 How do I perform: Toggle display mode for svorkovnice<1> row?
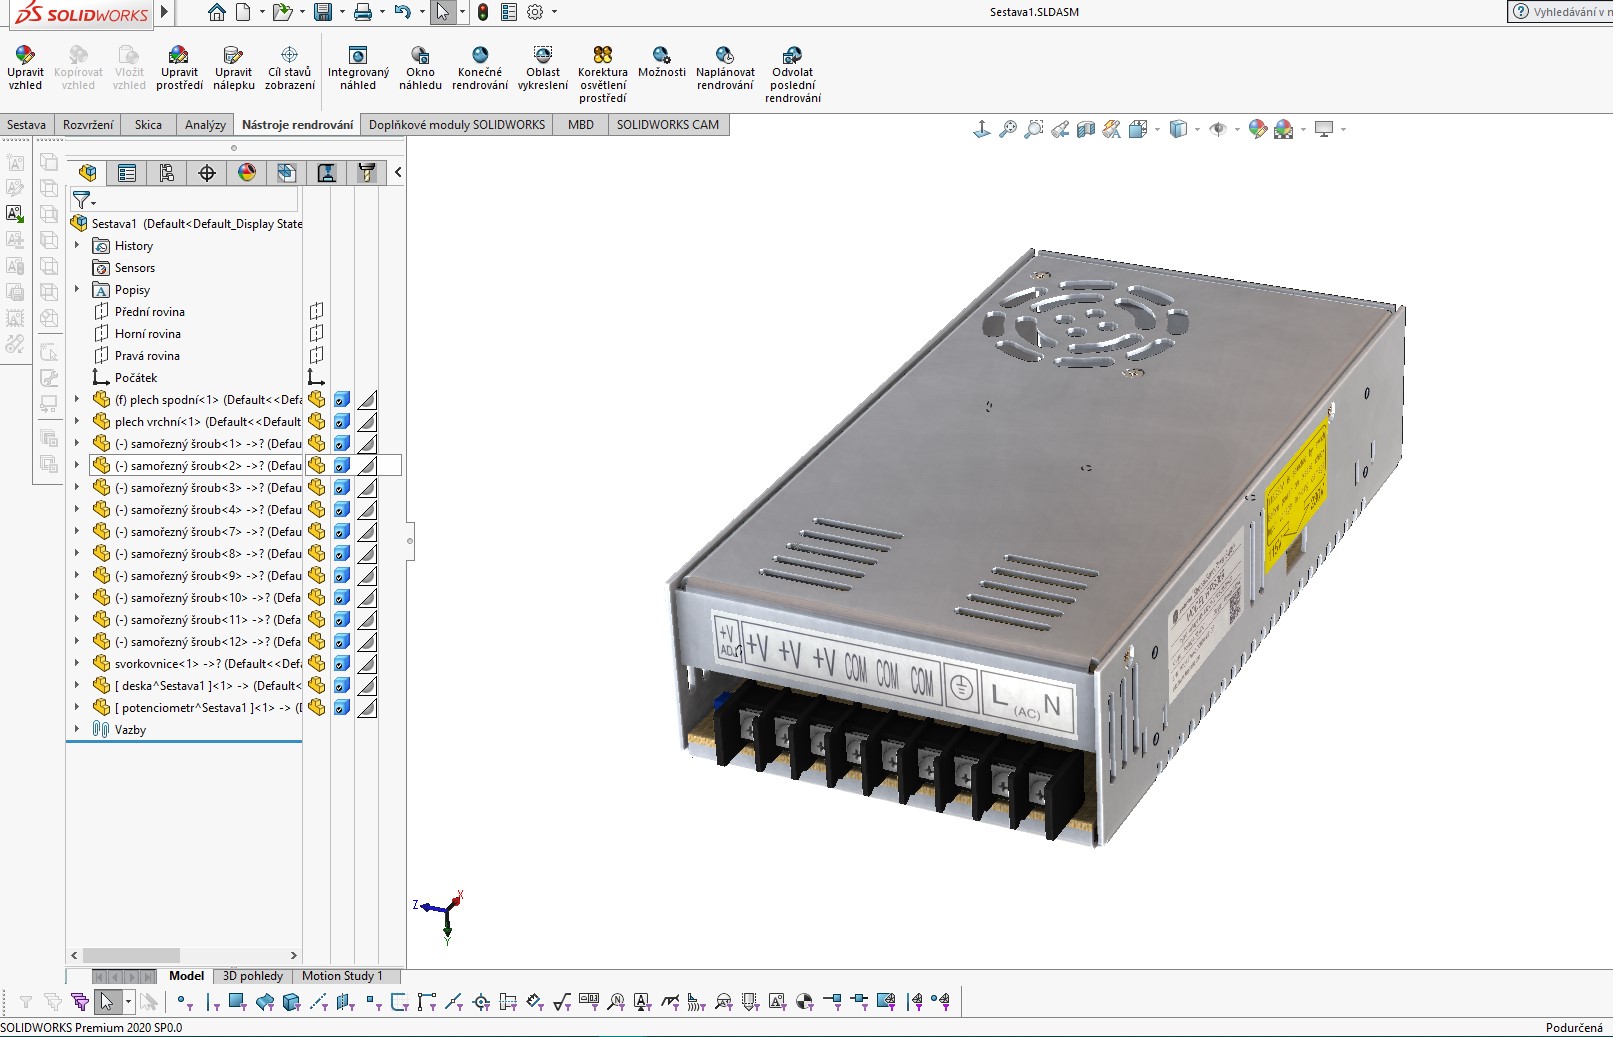click(342, 664)
